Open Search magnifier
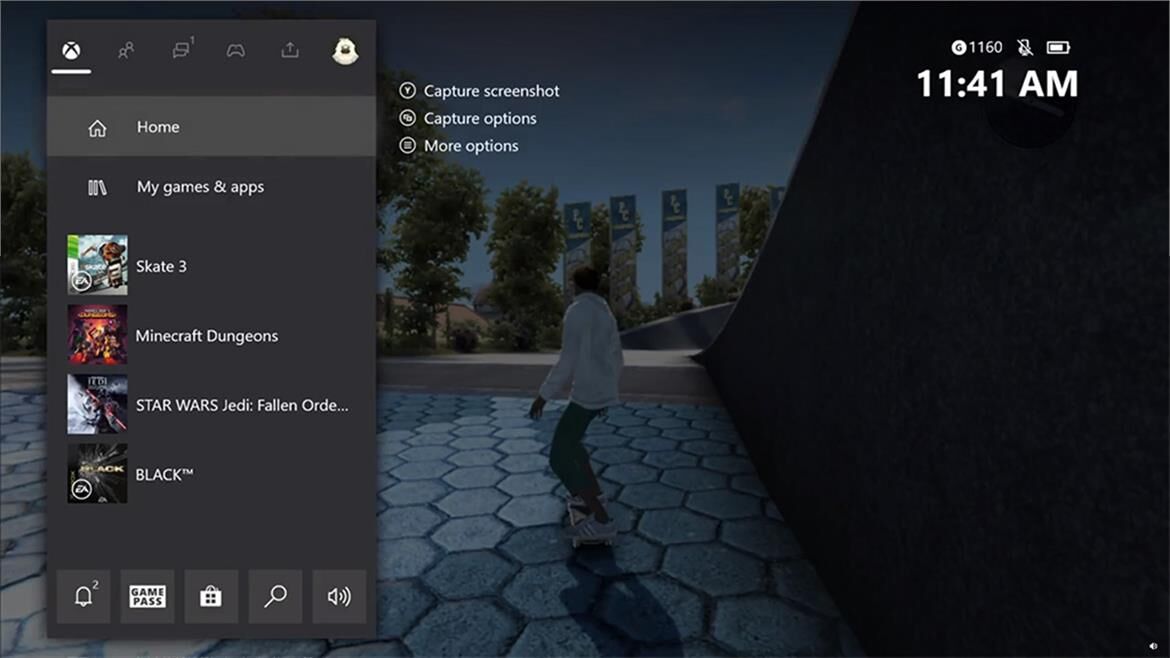1170x658 pixels. [275, 596]
